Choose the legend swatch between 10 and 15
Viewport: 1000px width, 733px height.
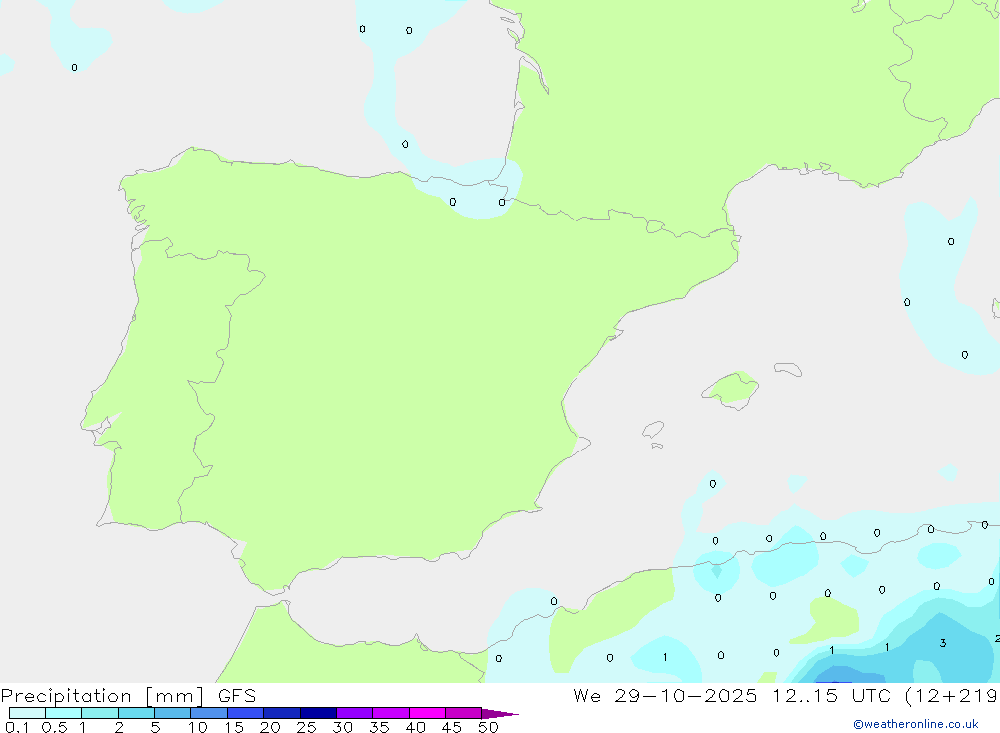click(209, 713)
